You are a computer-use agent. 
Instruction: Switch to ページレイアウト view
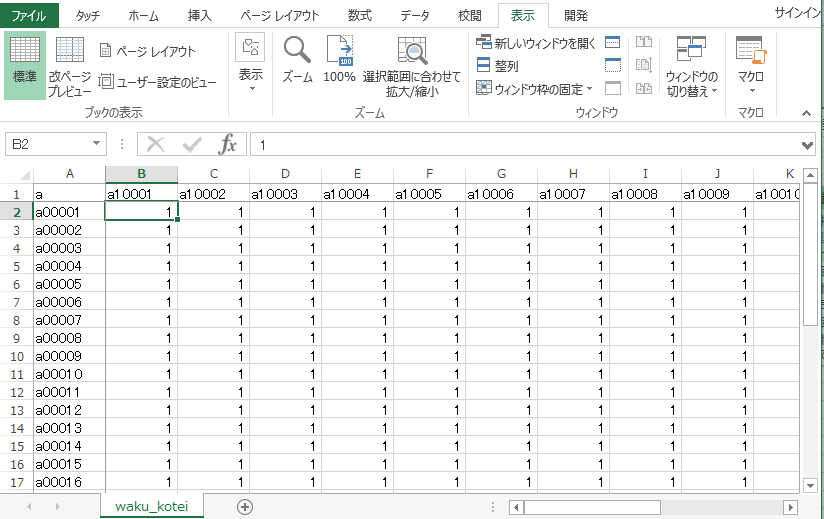pyautogui.click(x=148, y=51)
